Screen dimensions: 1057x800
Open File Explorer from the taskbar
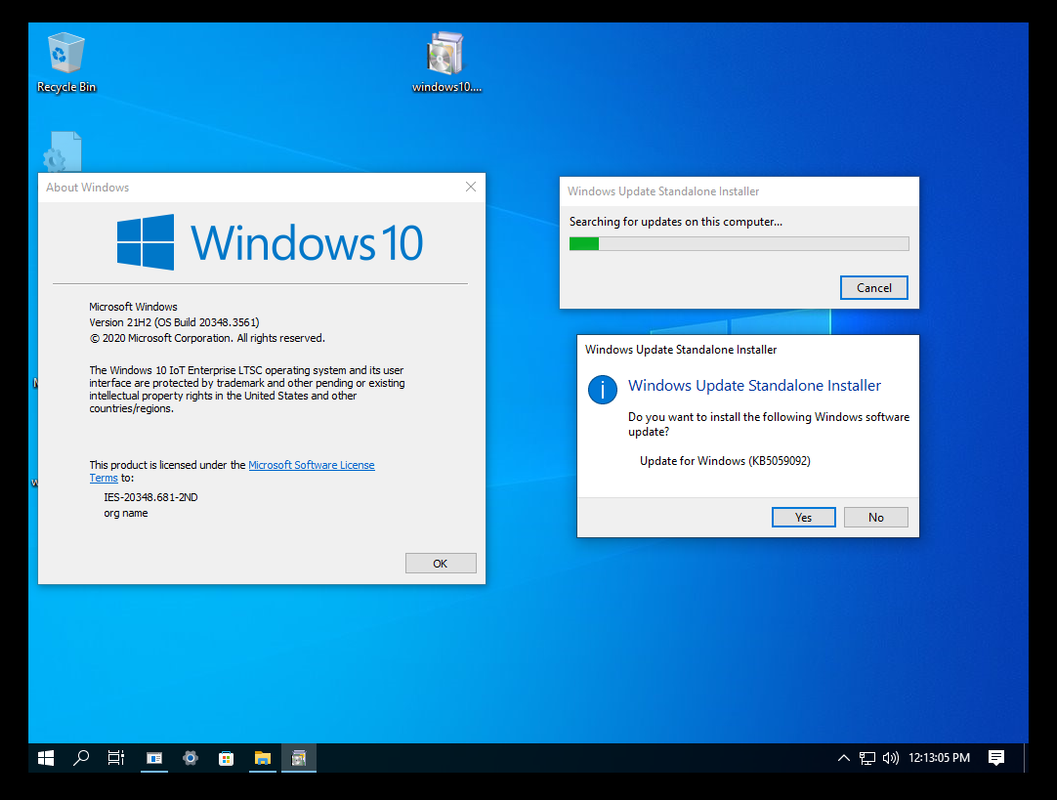pyautogui.click(x=262, y=758)
